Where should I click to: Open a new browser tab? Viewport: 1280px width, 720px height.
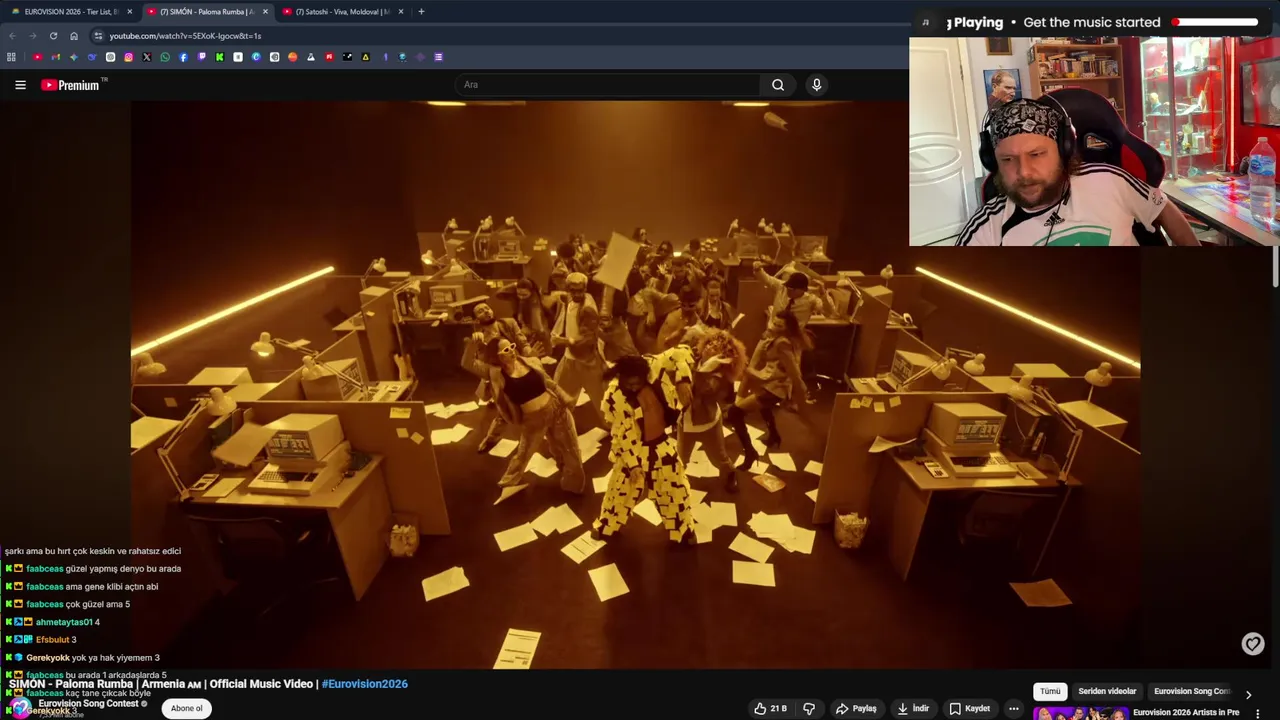(x=421, y=12)
